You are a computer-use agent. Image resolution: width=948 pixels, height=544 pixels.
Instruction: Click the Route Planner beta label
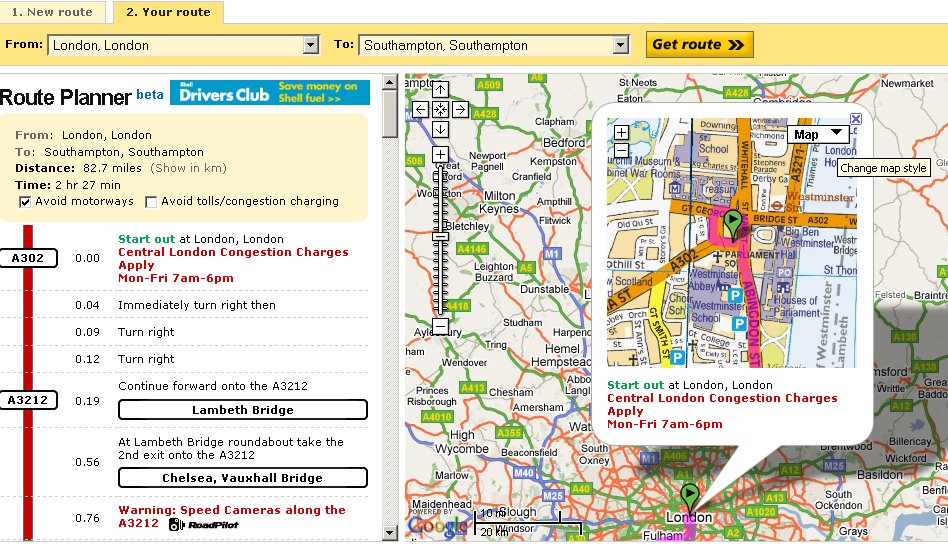click(82, 97)
